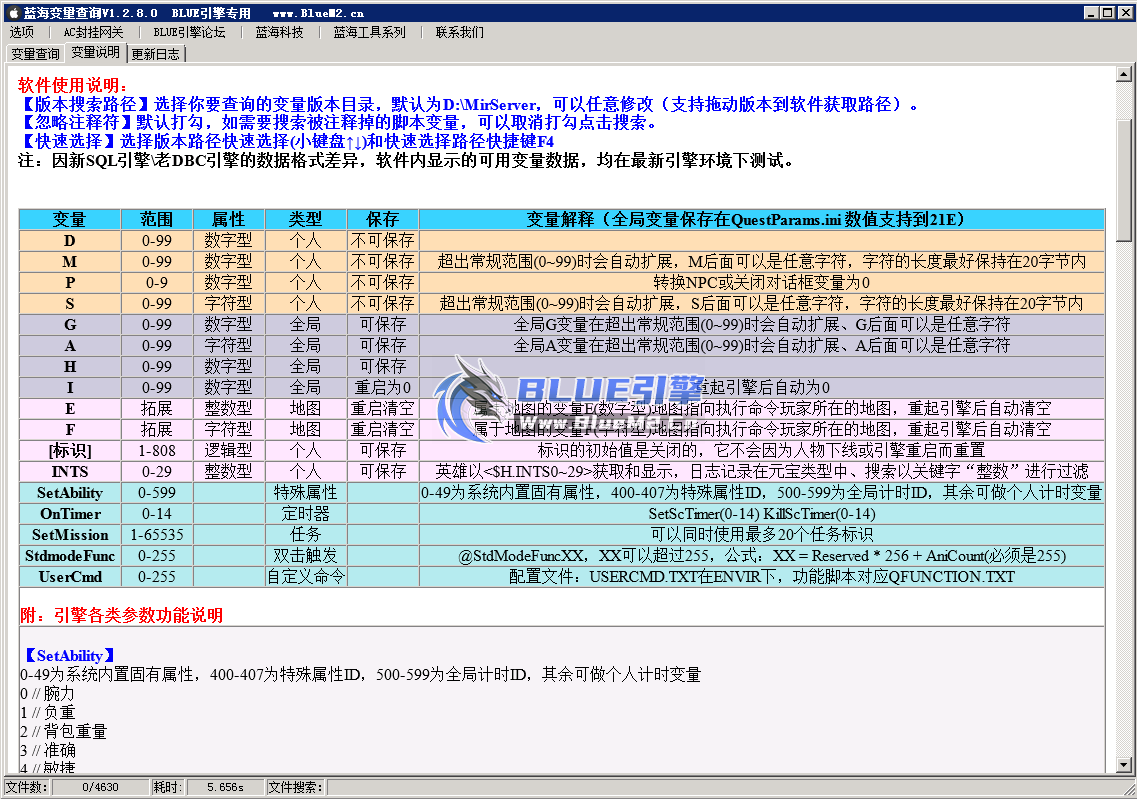Open the AC封挂网关 menu
This screenshot has width=1137, height=799.
point(93,32)
